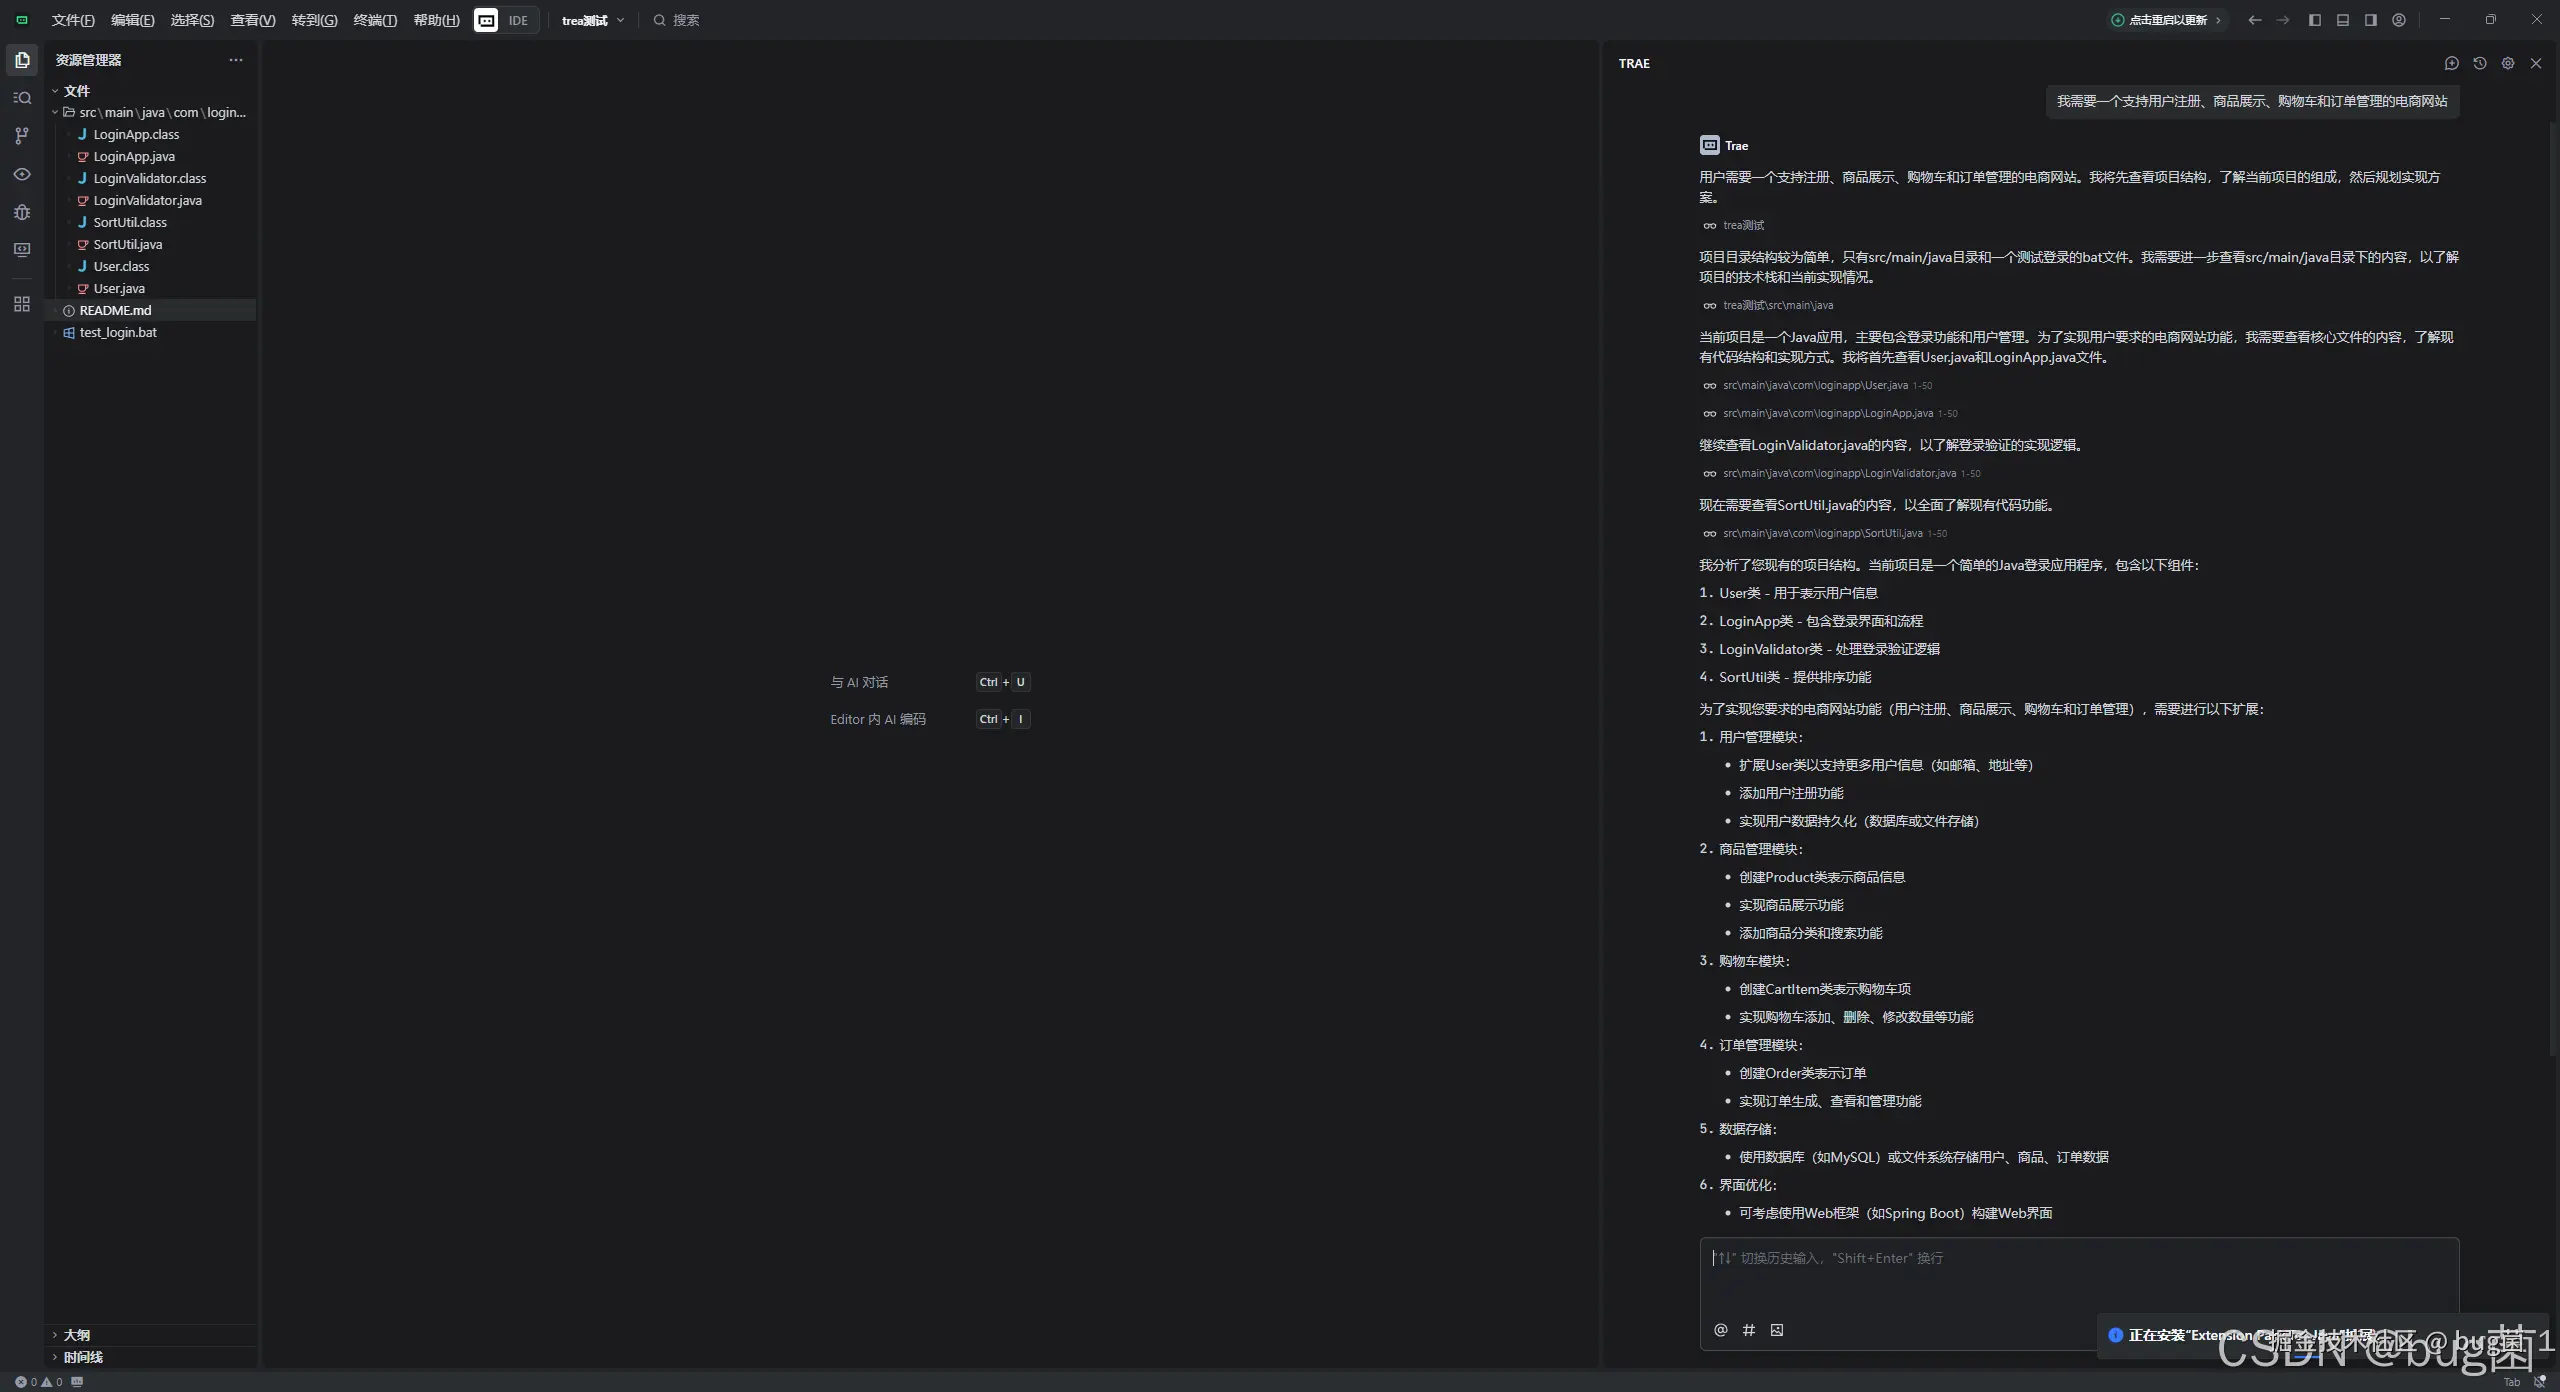2560x1392 pixels.
Task: Click the image attach icon in chat input
Action: 1776,1330
